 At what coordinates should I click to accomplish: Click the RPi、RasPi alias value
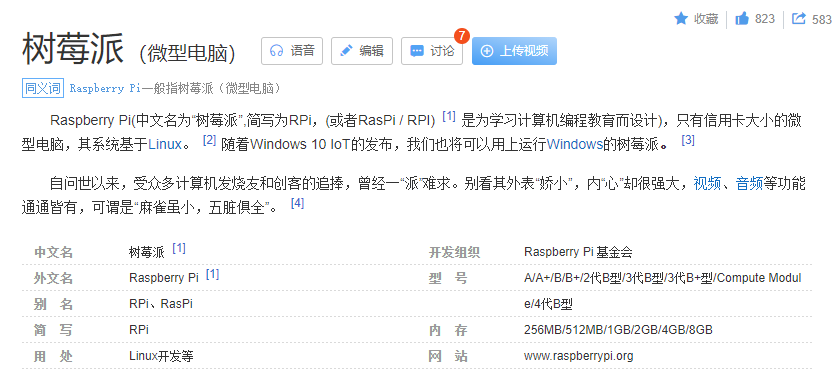[x=161, y=304]
